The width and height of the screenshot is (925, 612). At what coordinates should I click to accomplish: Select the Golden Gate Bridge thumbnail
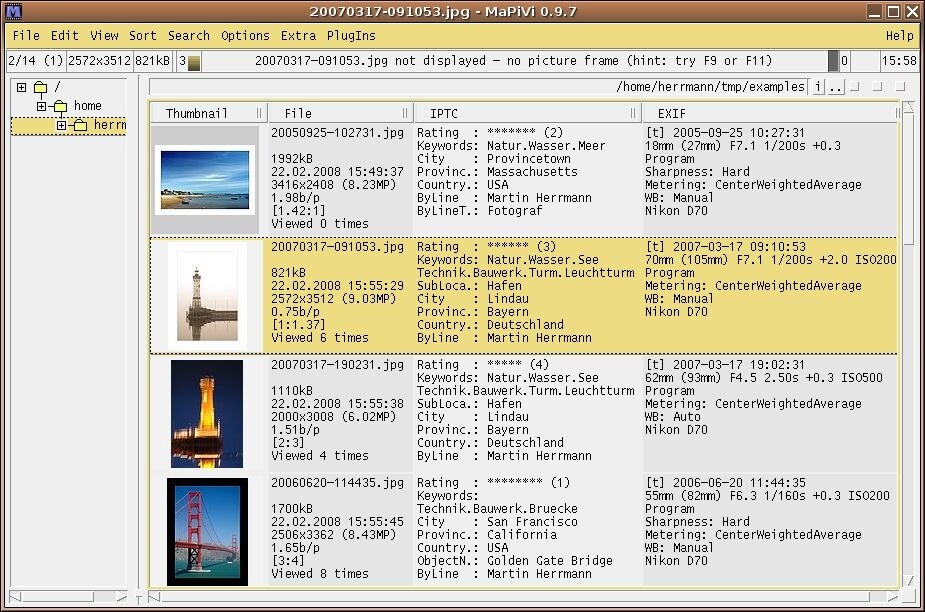click(207, 532)
